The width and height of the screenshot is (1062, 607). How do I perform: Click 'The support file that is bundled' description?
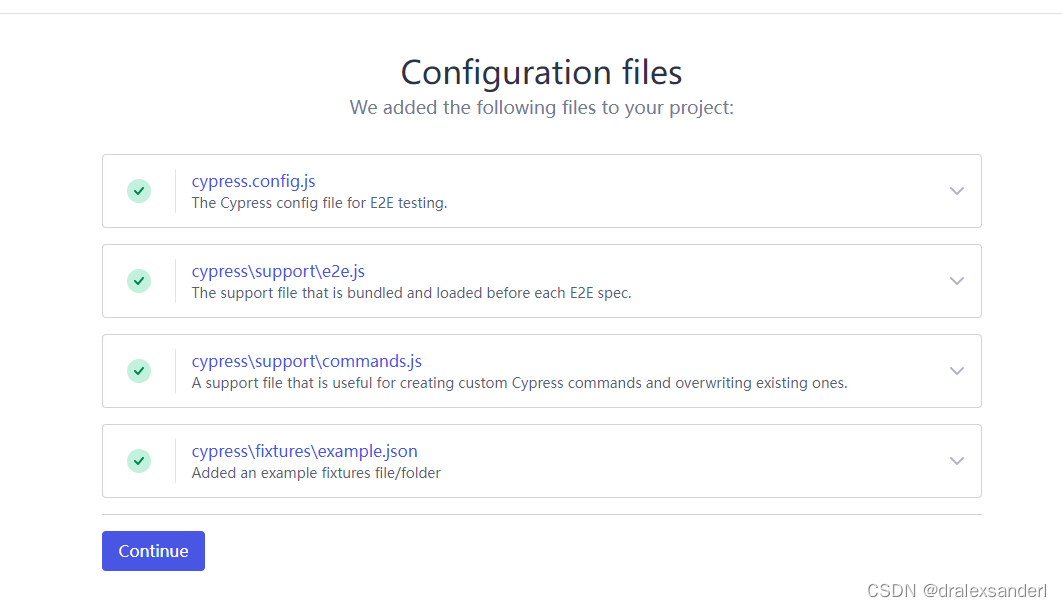coord(411,293)
